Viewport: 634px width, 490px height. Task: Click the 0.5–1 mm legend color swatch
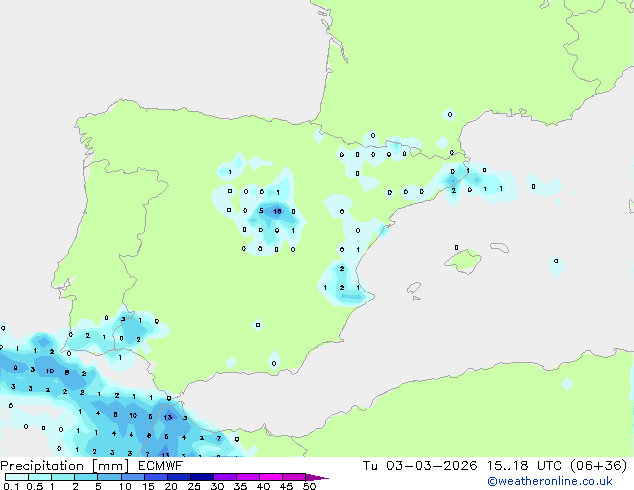coord(40,477)
